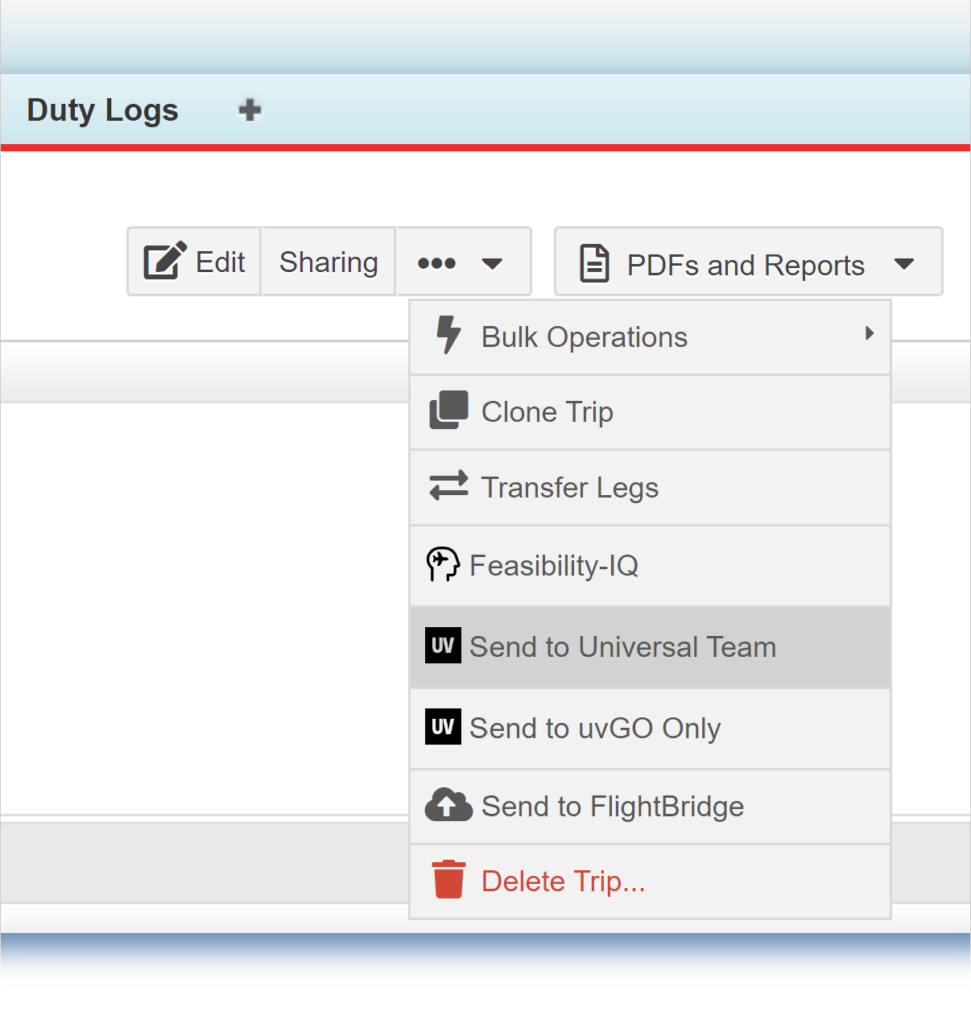Choose Delete Trip... from the menu
Viewport: 971px width, 1024px height.
pos(563,881)
